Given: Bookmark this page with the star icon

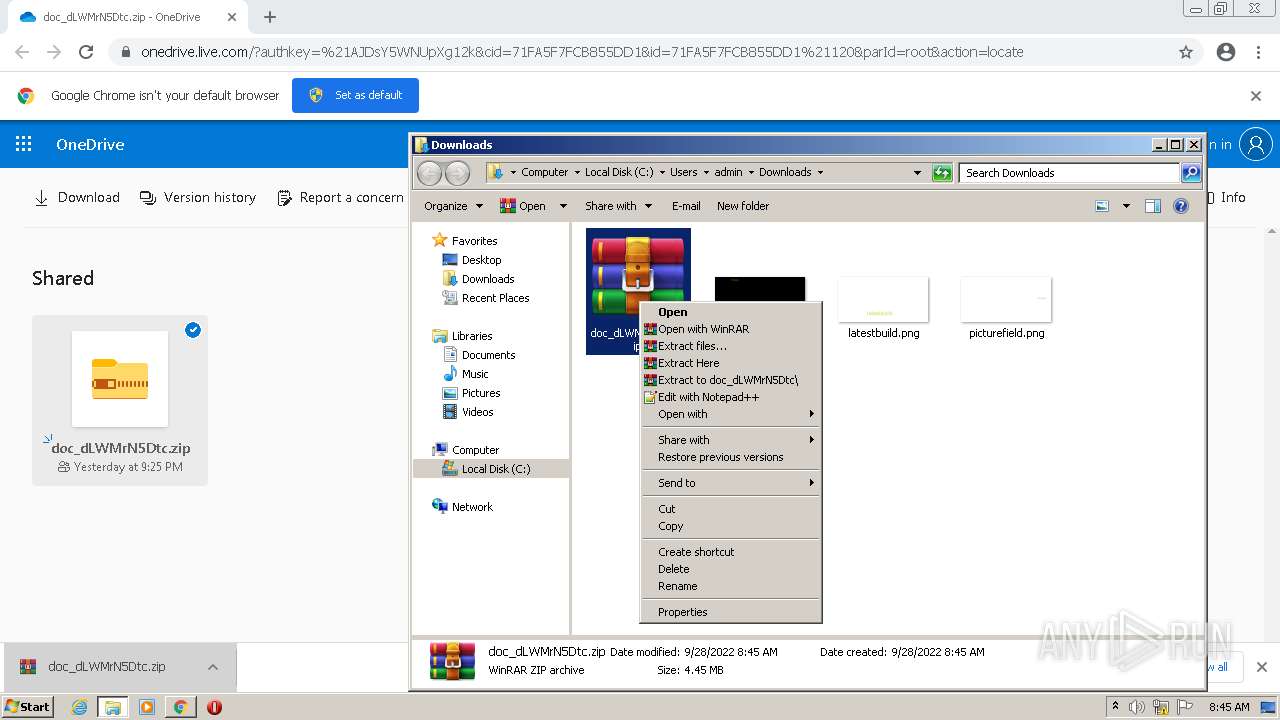Looking at the screenshot, I should [x=1186, y=52].
